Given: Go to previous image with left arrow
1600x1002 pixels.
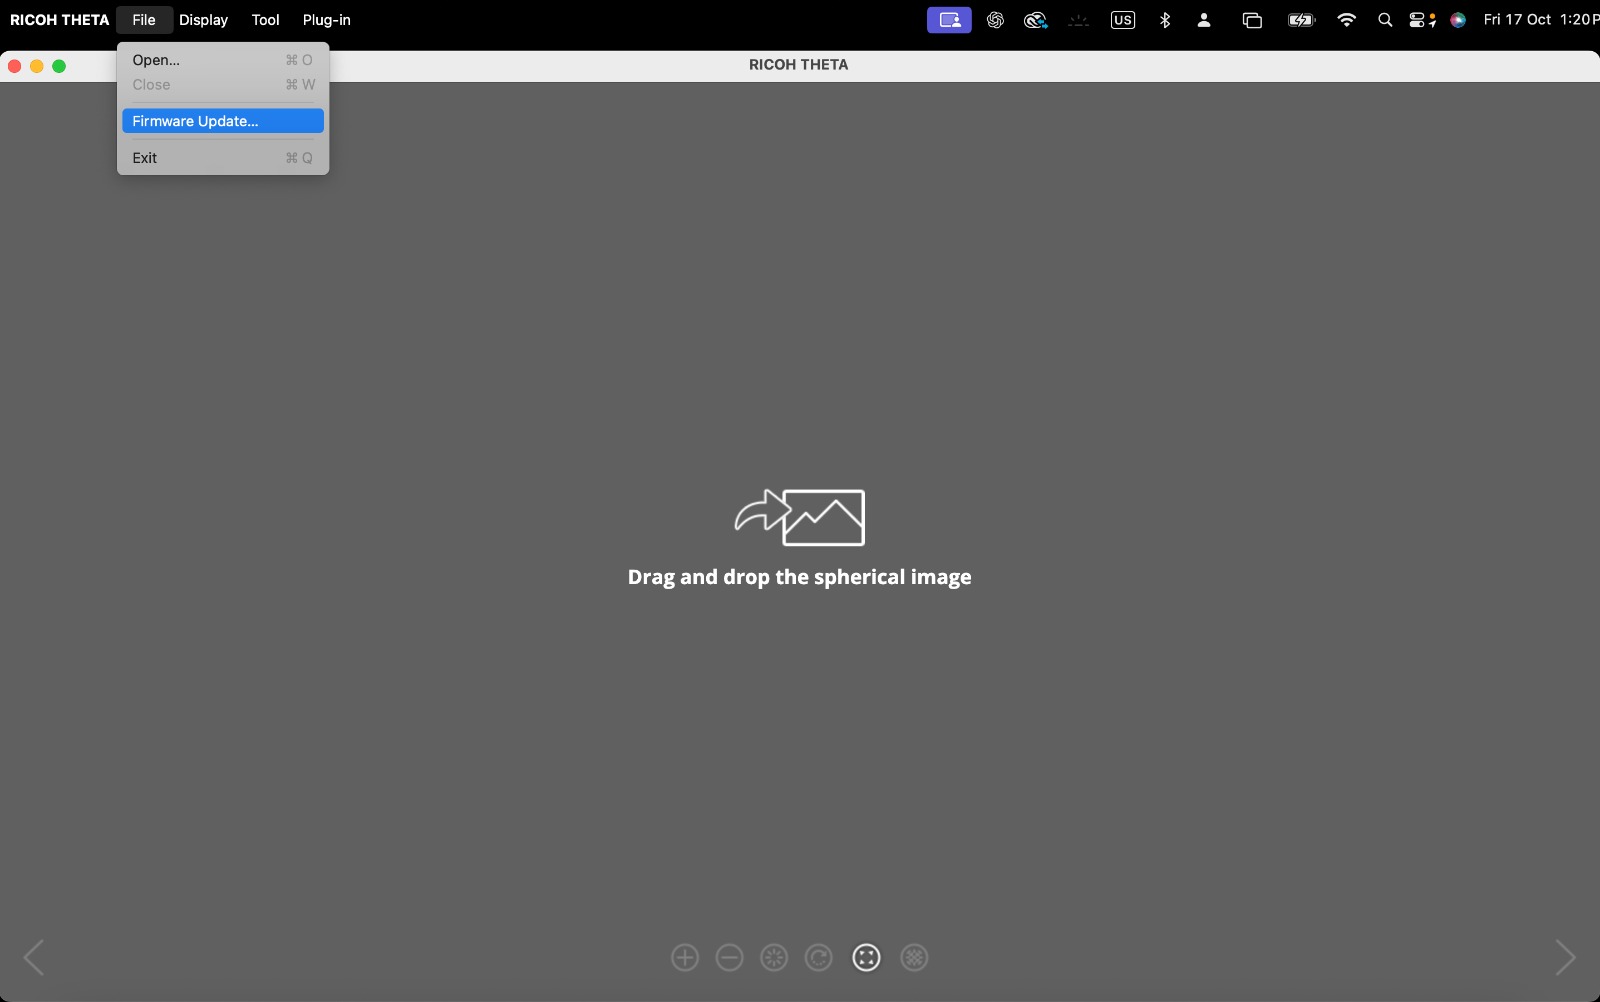Looking at the screenshot, I should point(34,957).
